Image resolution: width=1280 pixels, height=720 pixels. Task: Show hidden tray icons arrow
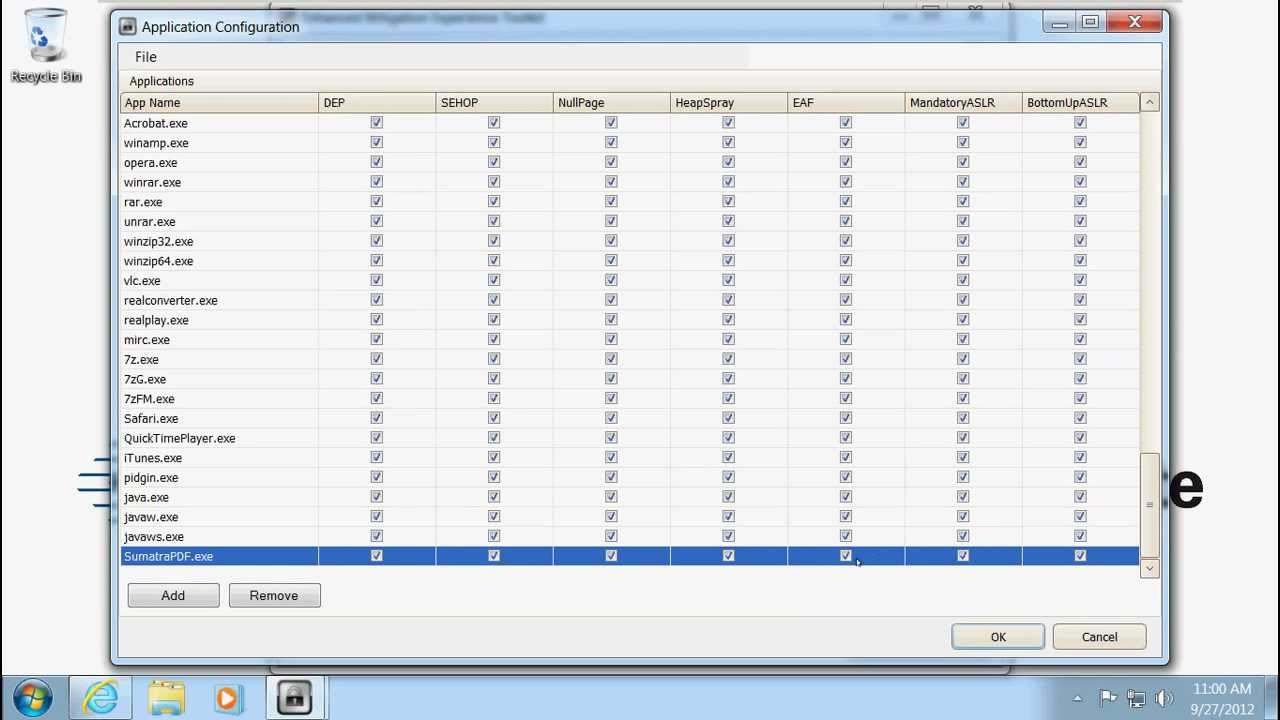[x=1077, y=699]
